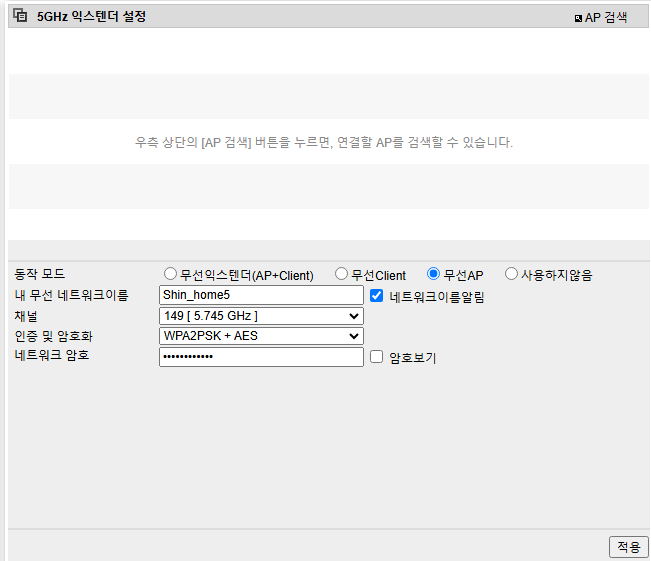Open the 채널 149 [5.745 GHz] dropdown
Viewport: 651px width, 561px height.
[261, 316]
